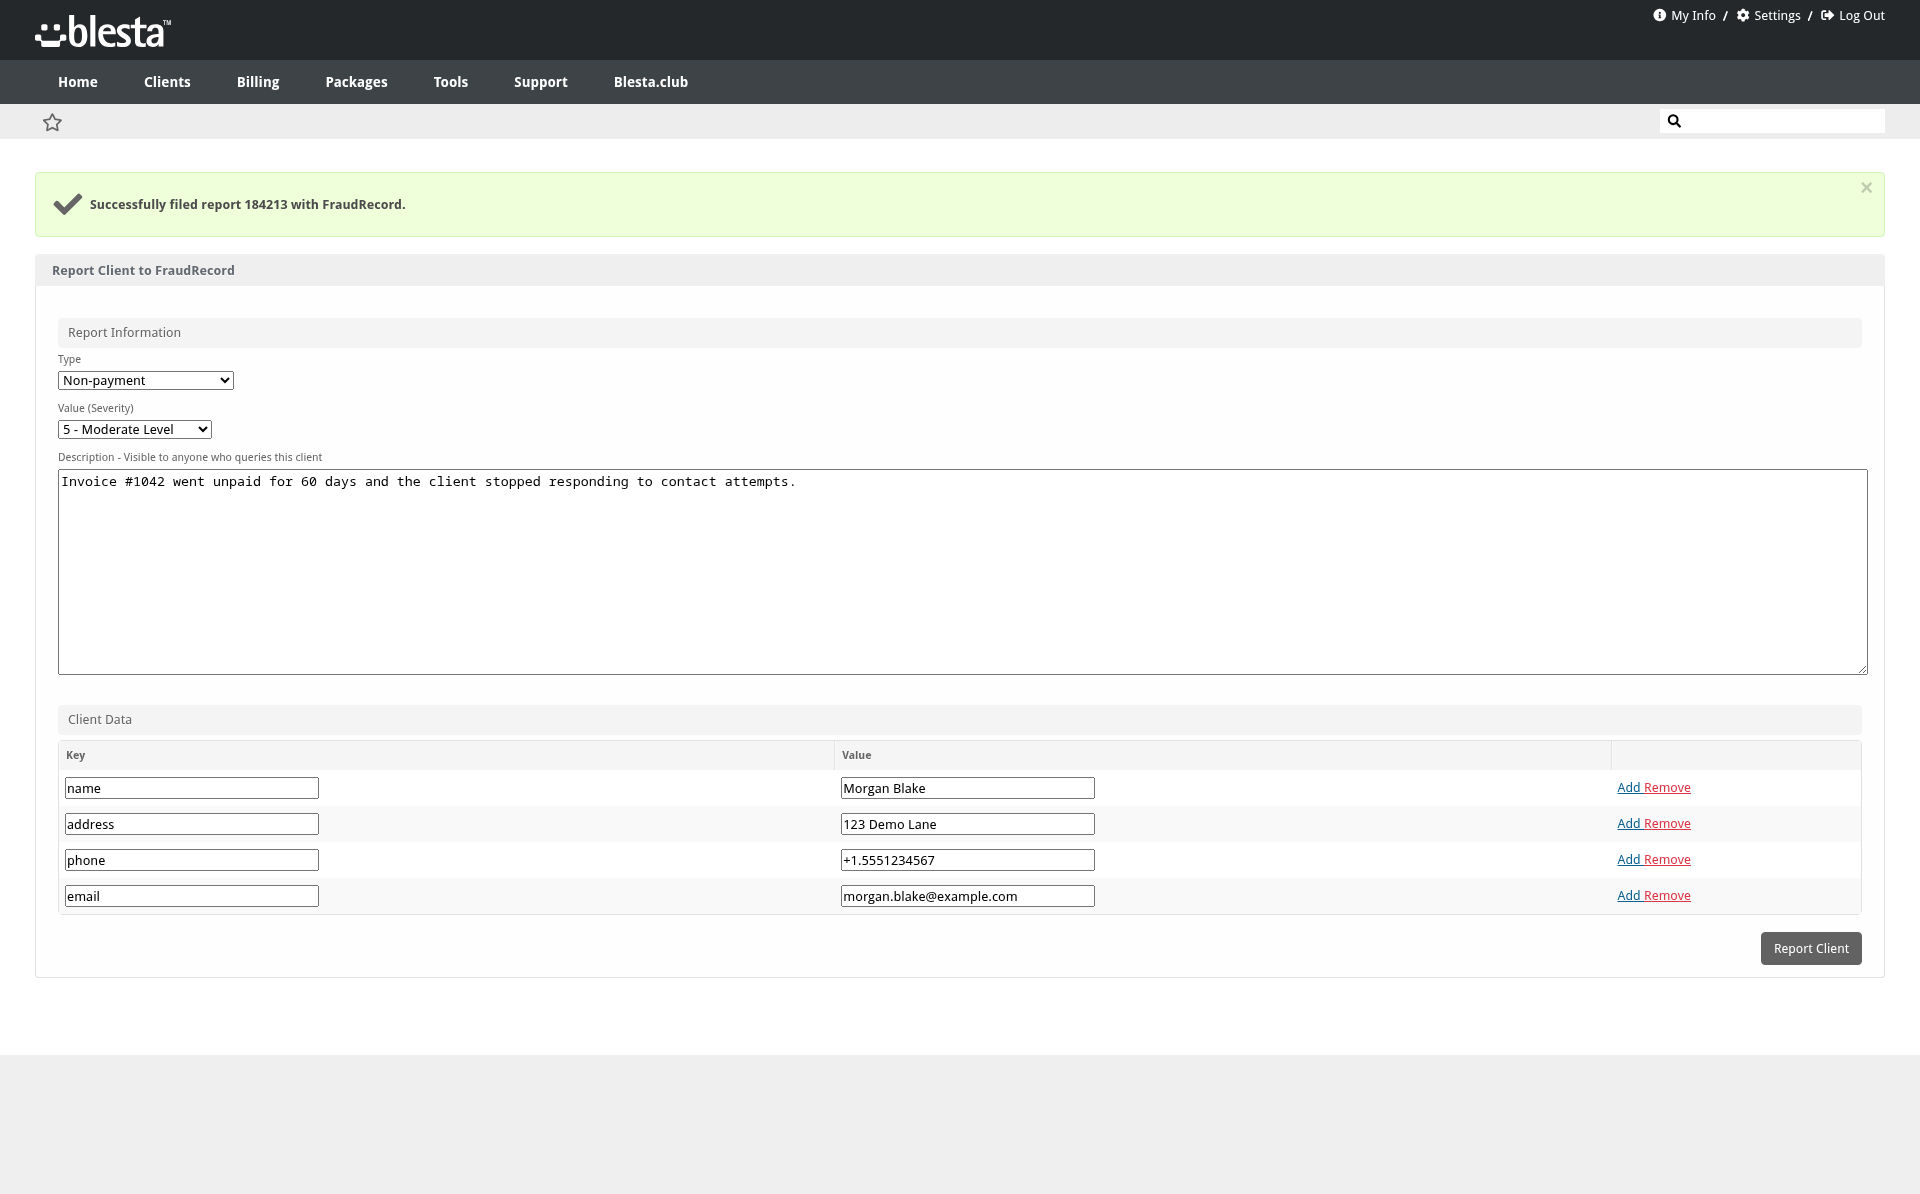
Task: Click Remove in the phone row
Action: pyautogui.click(x=1667, y=860)
